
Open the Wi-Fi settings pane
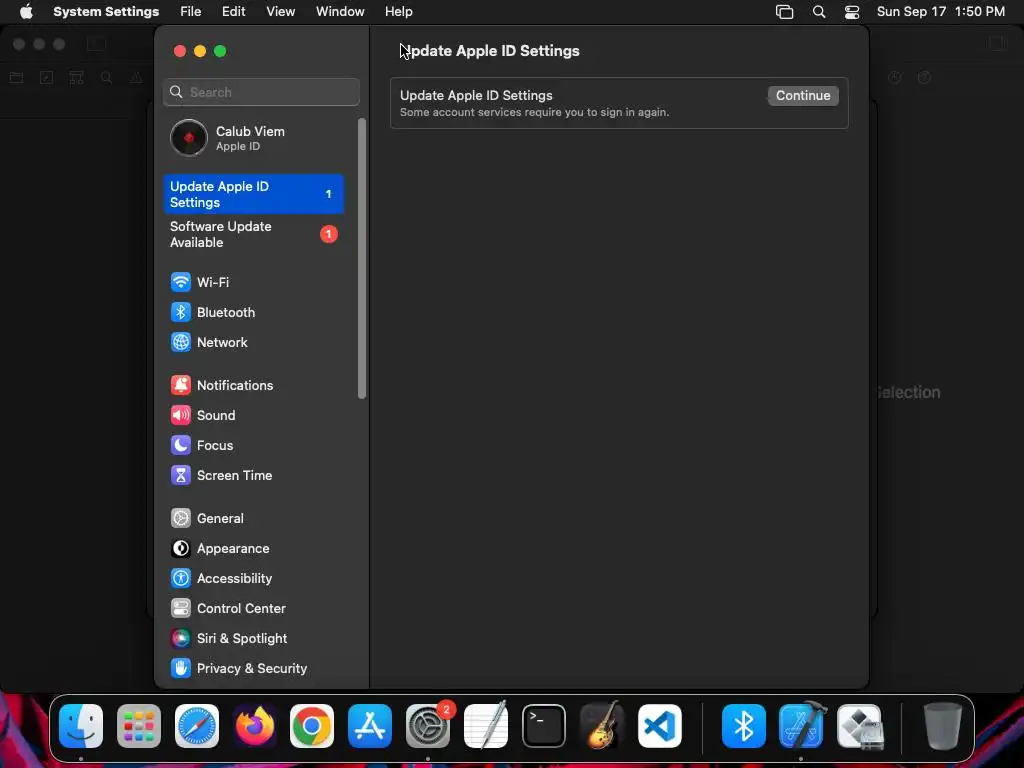[253, 282]
